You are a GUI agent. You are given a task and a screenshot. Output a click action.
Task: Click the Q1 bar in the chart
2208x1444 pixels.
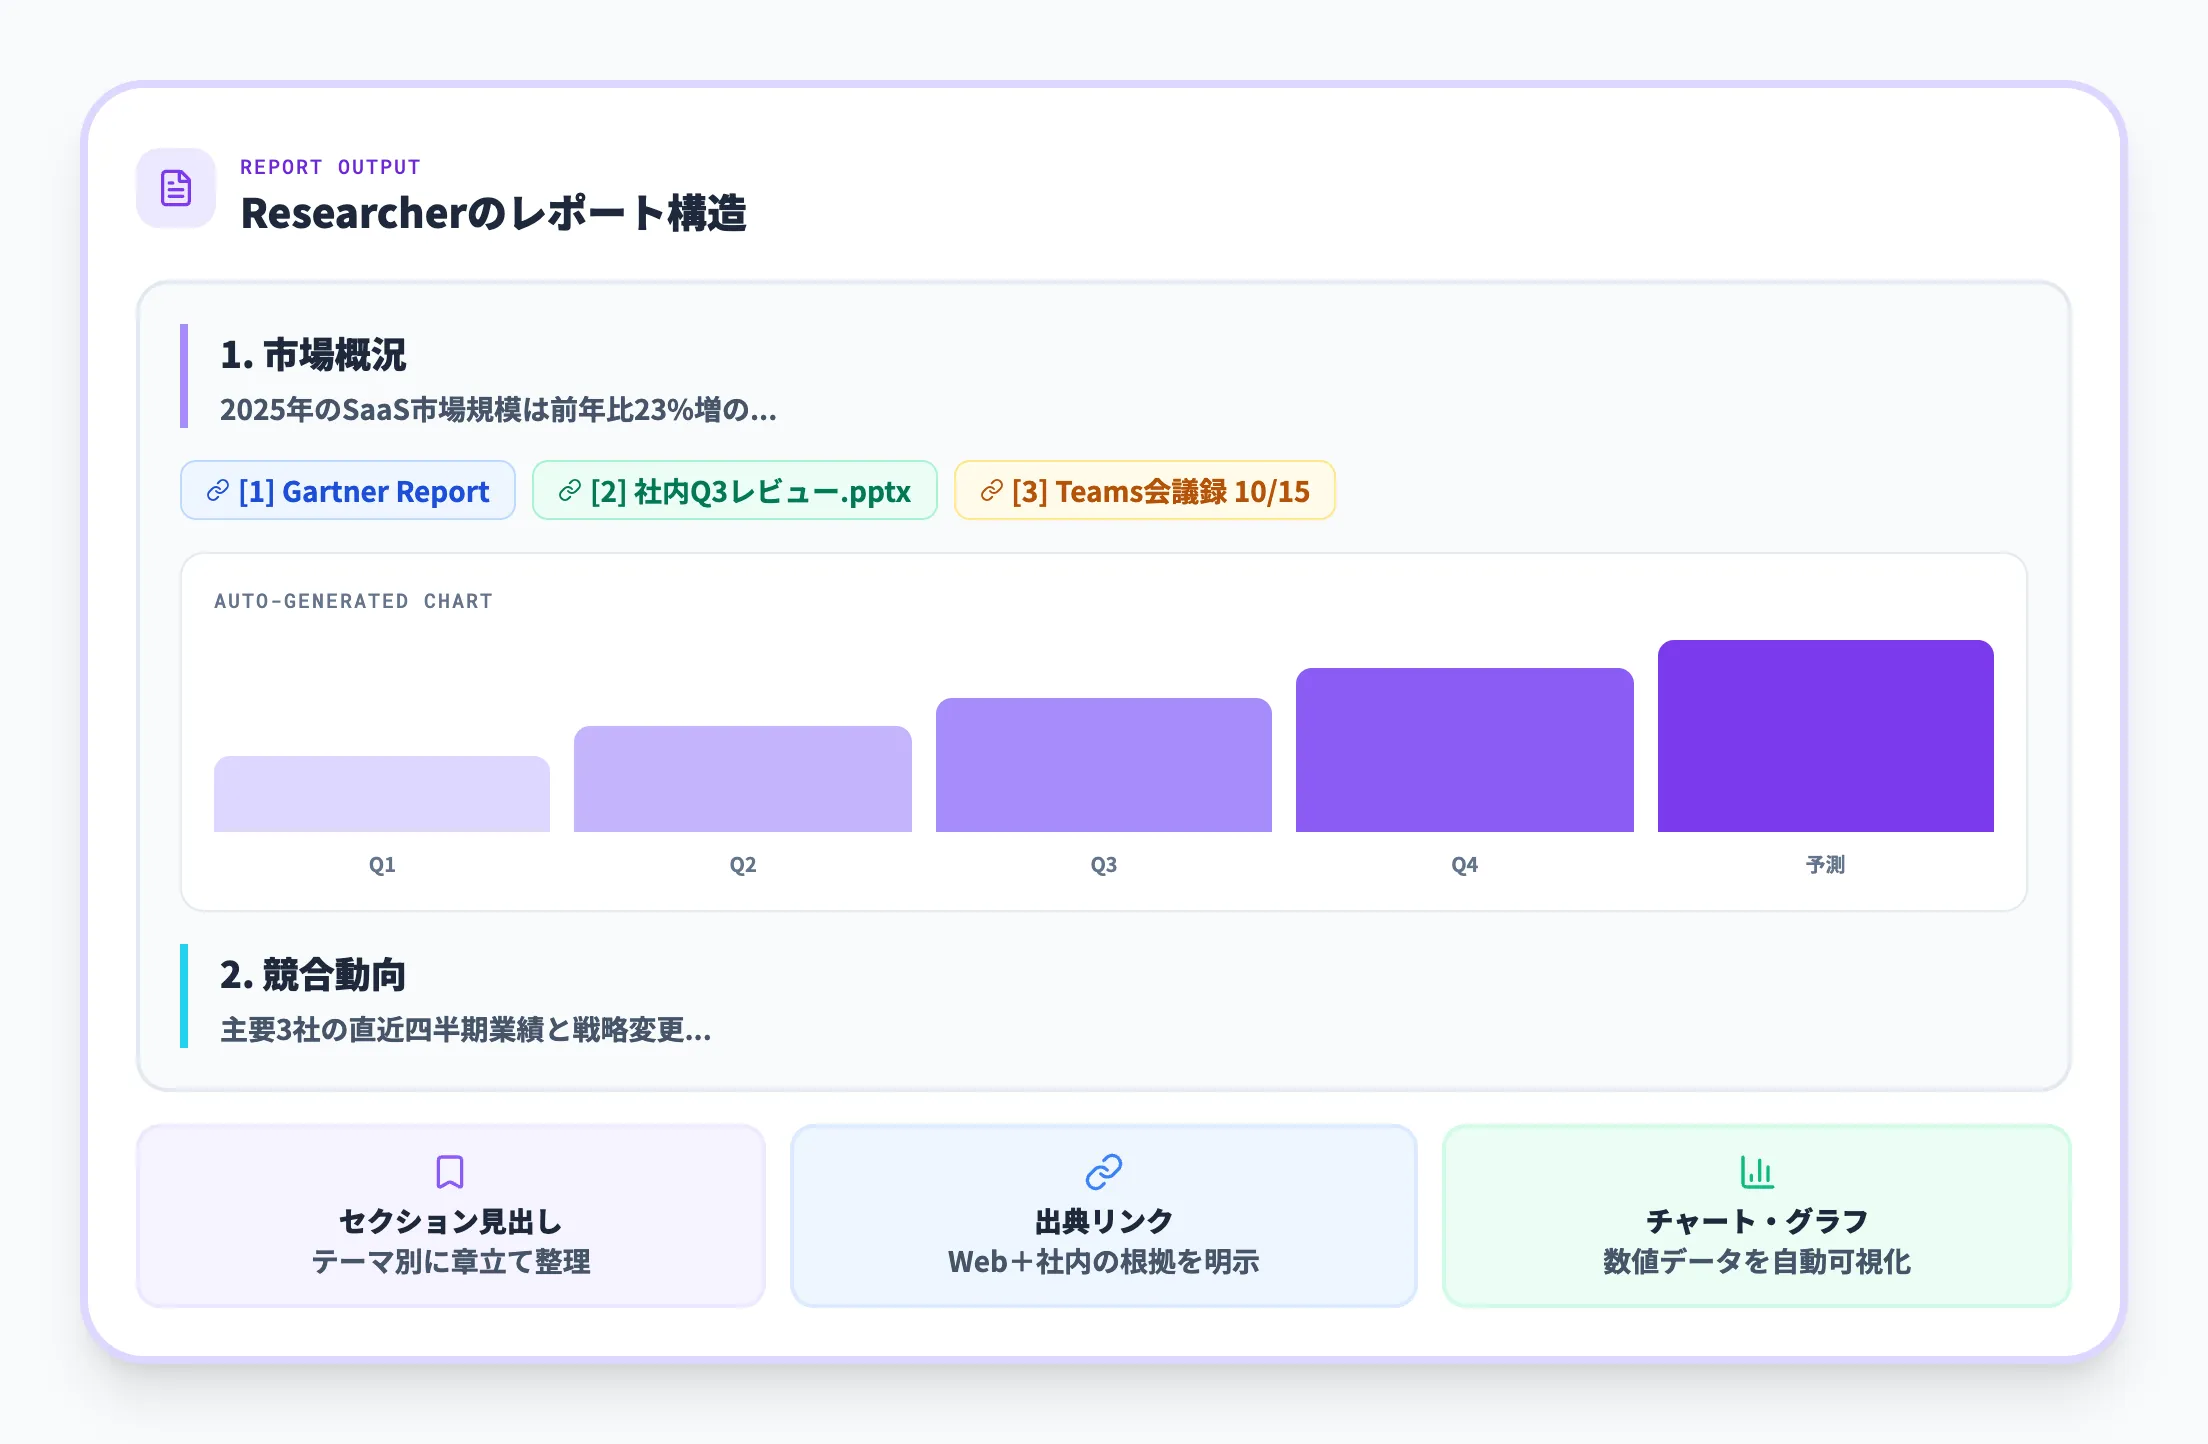coord(382,794)
